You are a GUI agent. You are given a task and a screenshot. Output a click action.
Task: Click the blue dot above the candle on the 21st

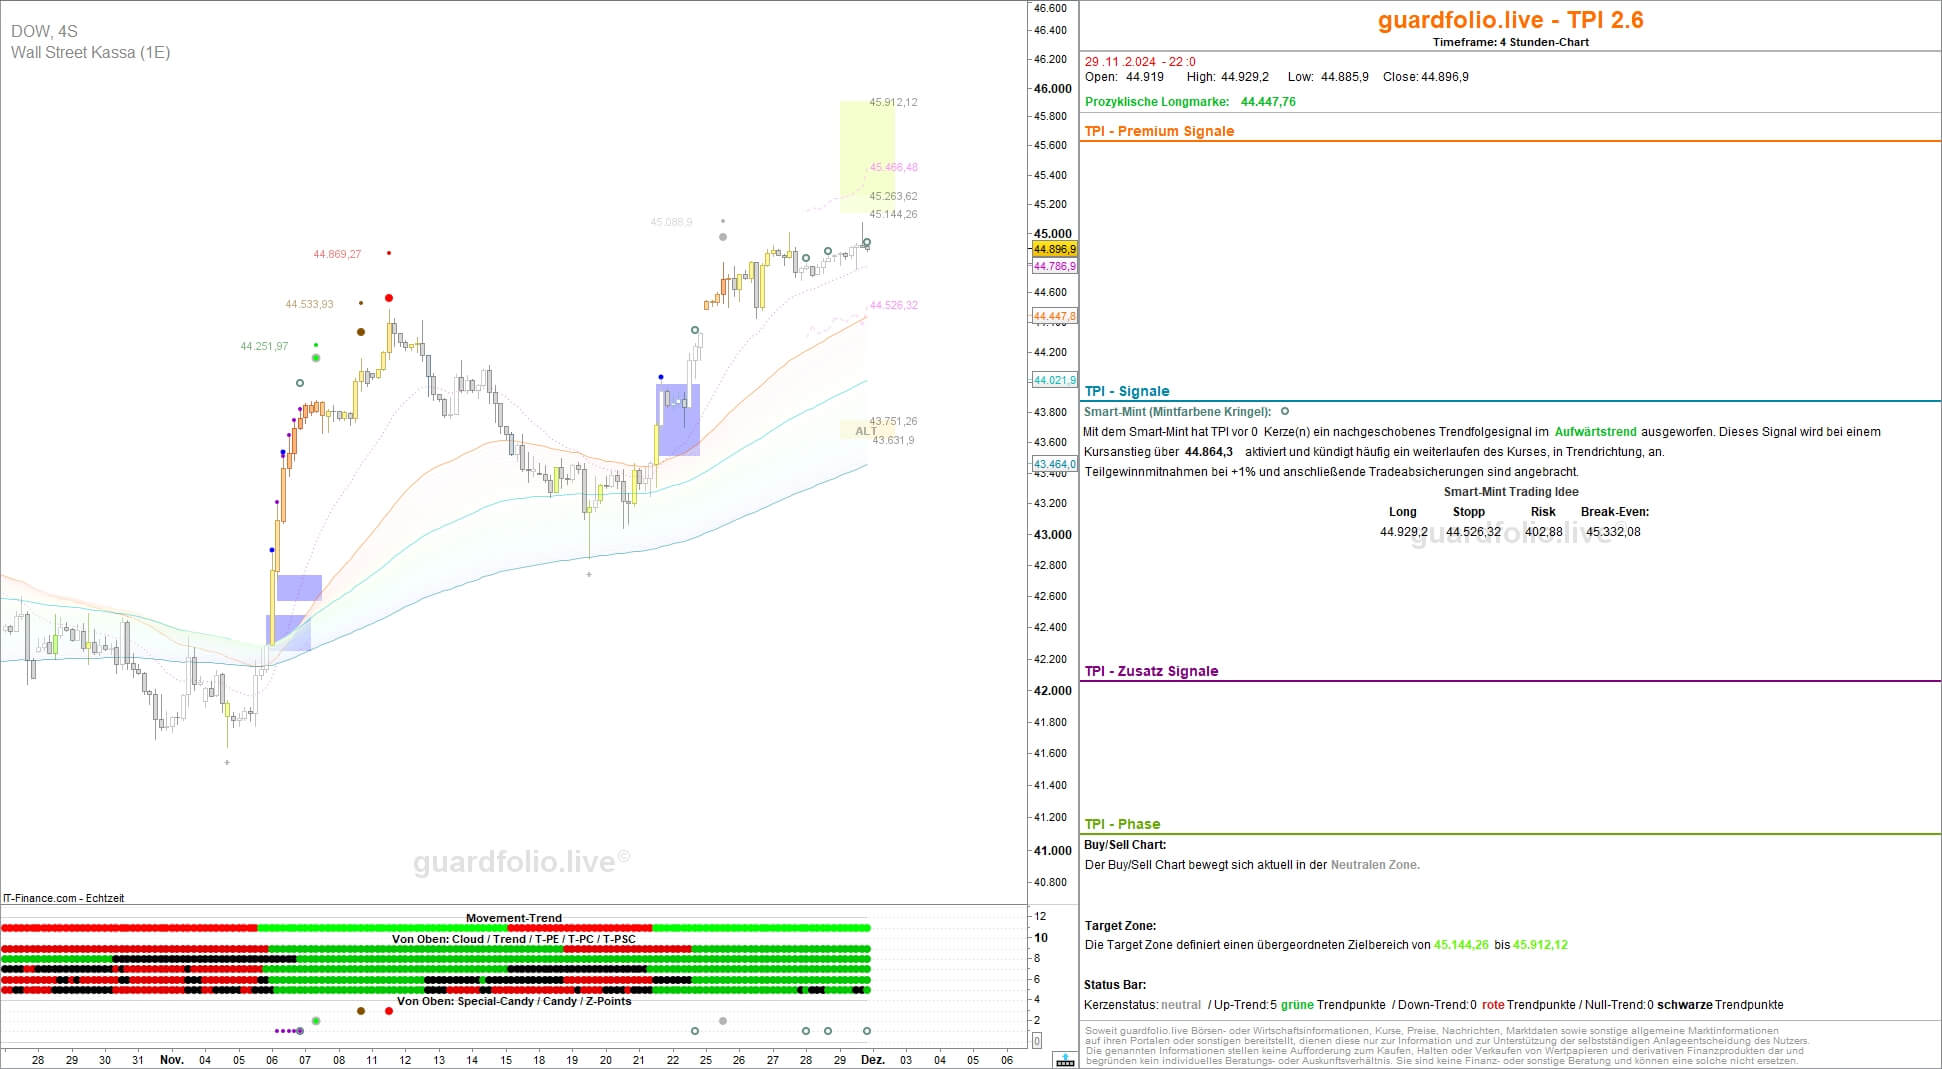coord(660,377)
